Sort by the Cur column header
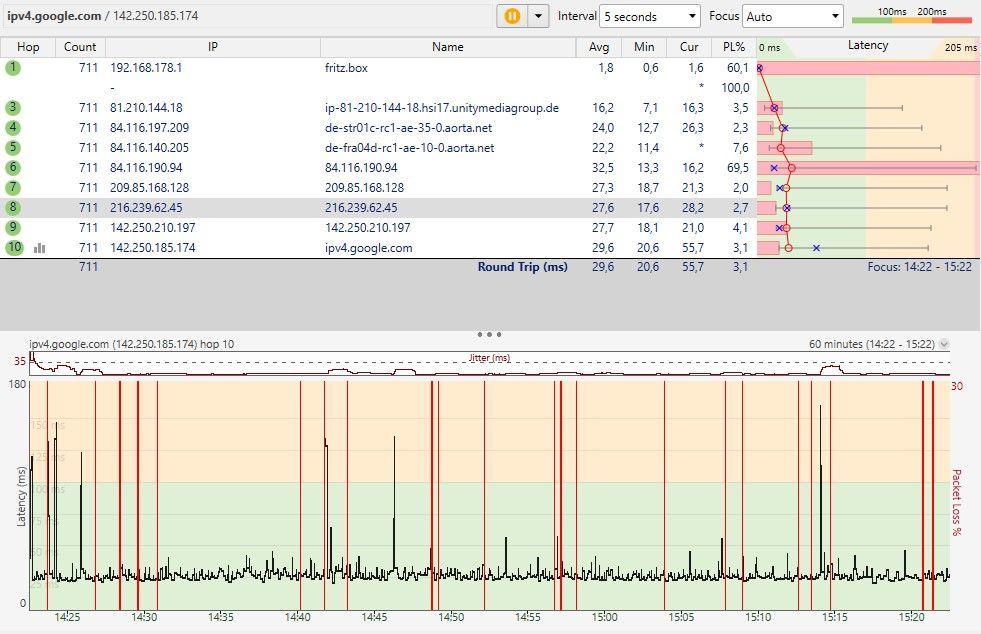 [689, 47]
